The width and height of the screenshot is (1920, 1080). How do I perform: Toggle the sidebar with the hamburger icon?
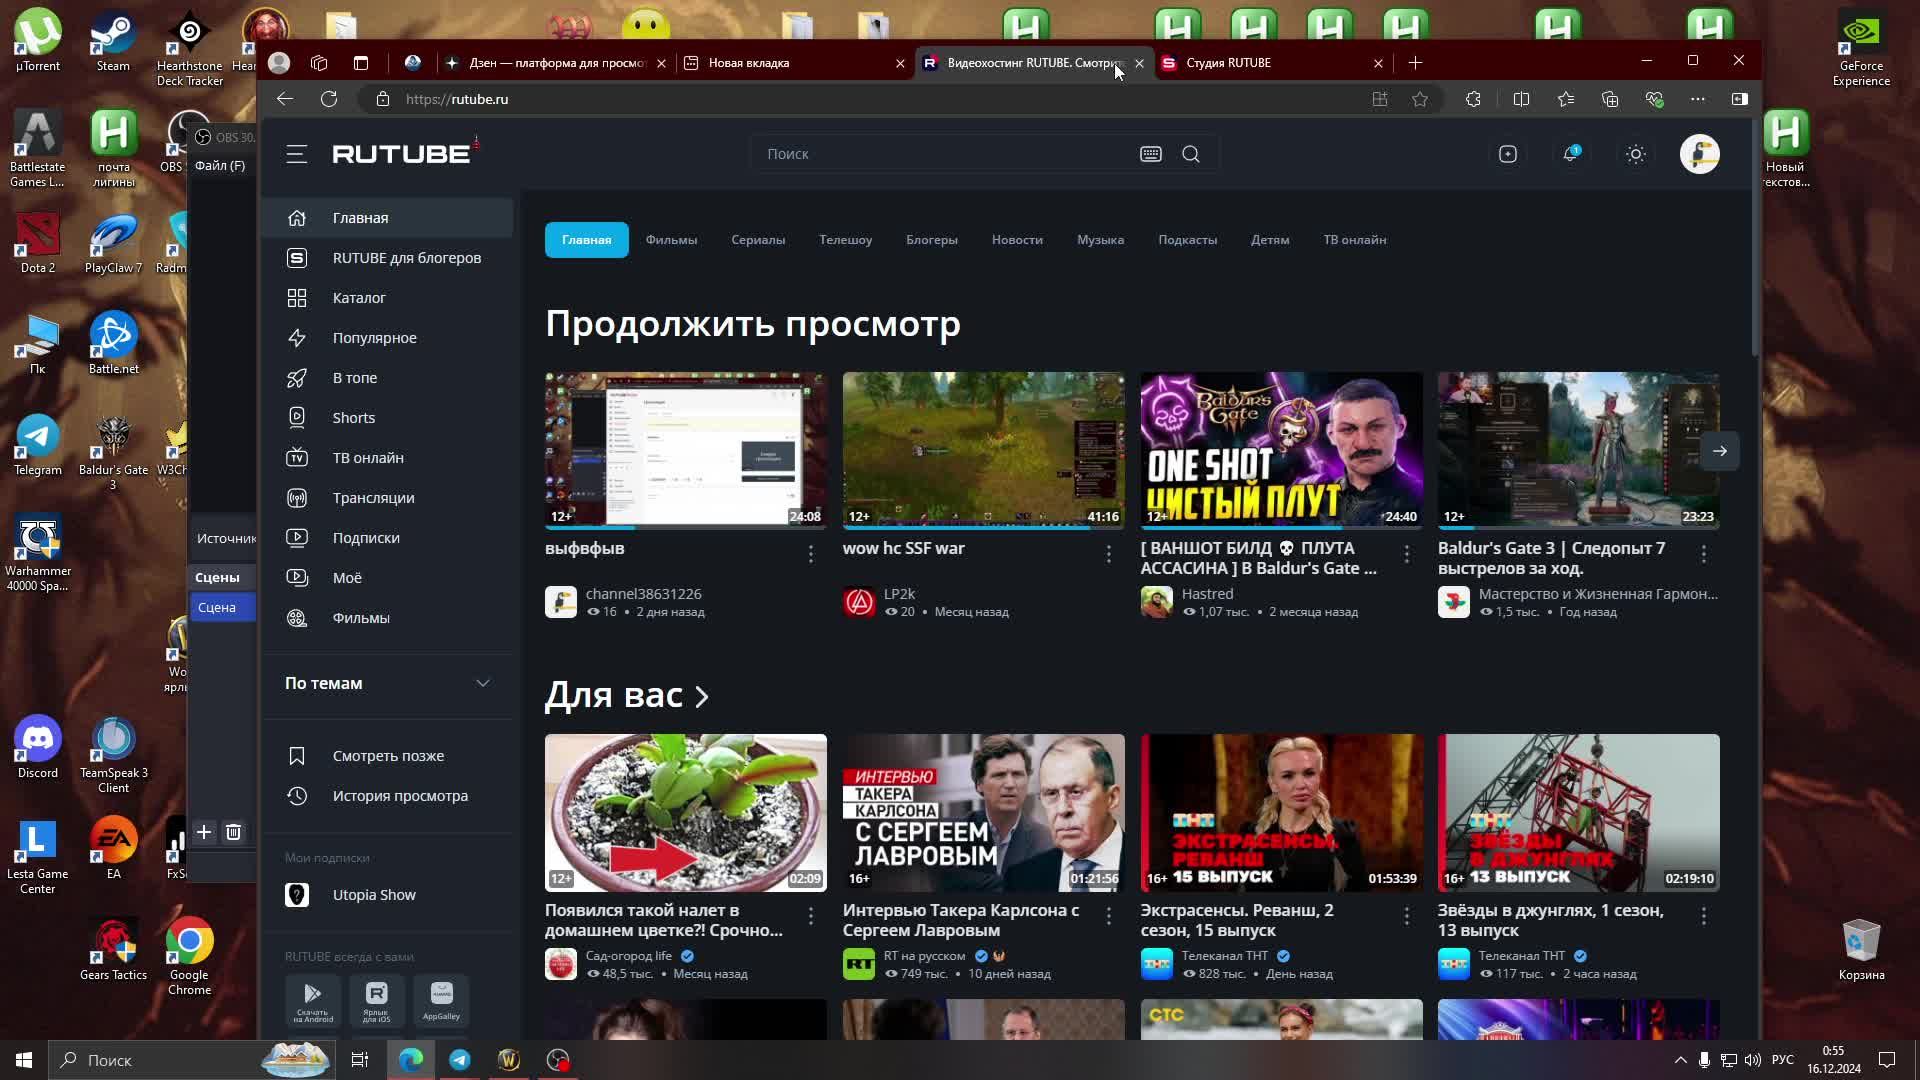296,154
